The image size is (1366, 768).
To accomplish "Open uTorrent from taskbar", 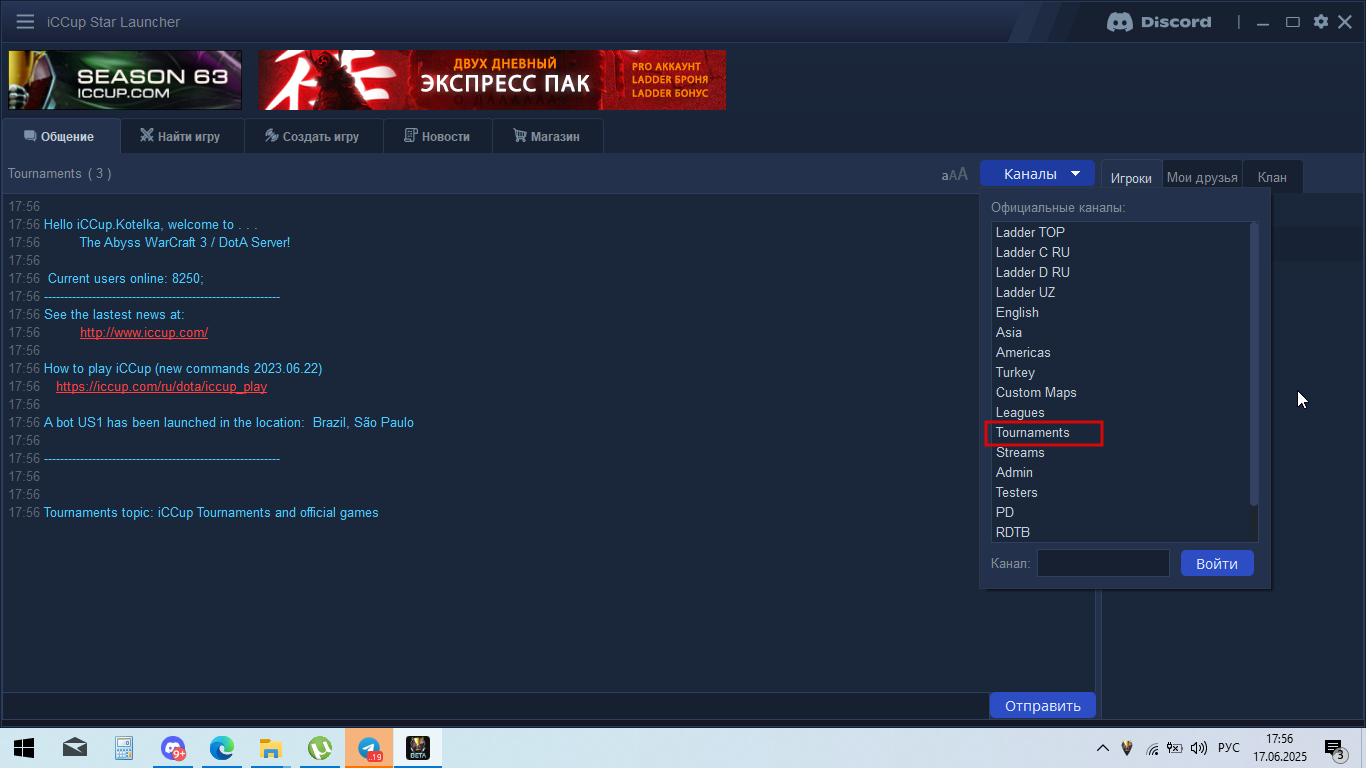I will click(x=320, y=748).
